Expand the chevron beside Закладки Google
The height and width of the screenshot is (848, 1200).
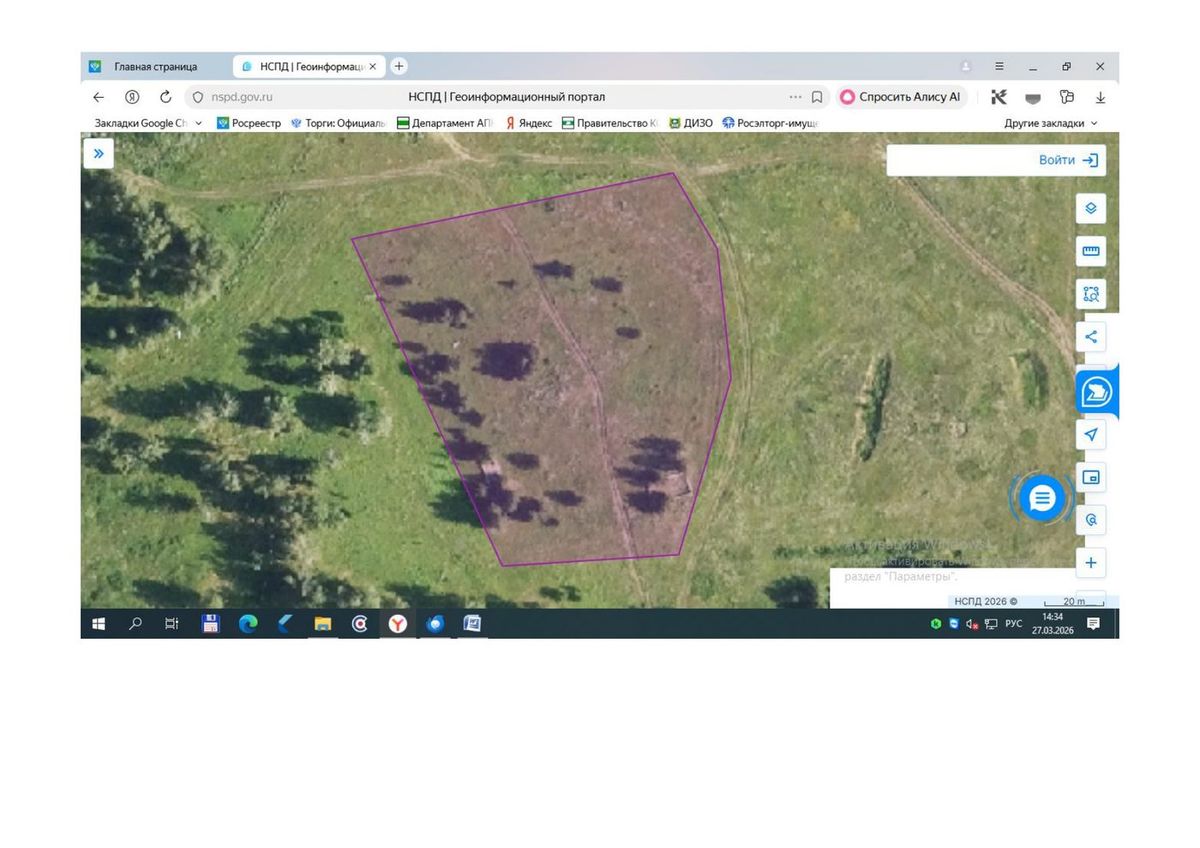click(x=198, y=123)
